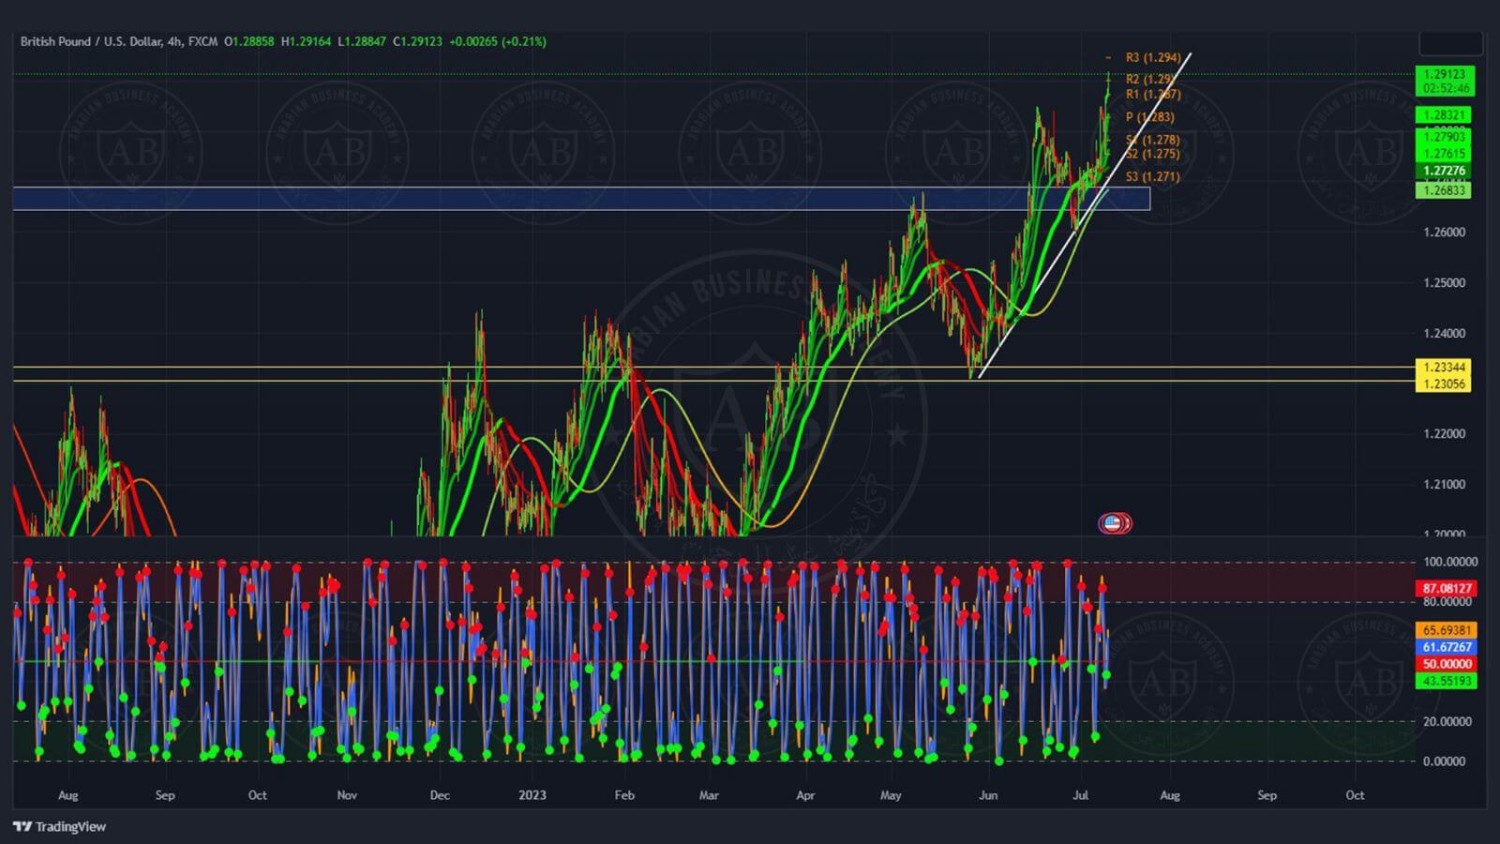The height and width of the screenshot is (844, 1500).
Task: Click the 1.22000 price axis label
Action: point(1444,434)
